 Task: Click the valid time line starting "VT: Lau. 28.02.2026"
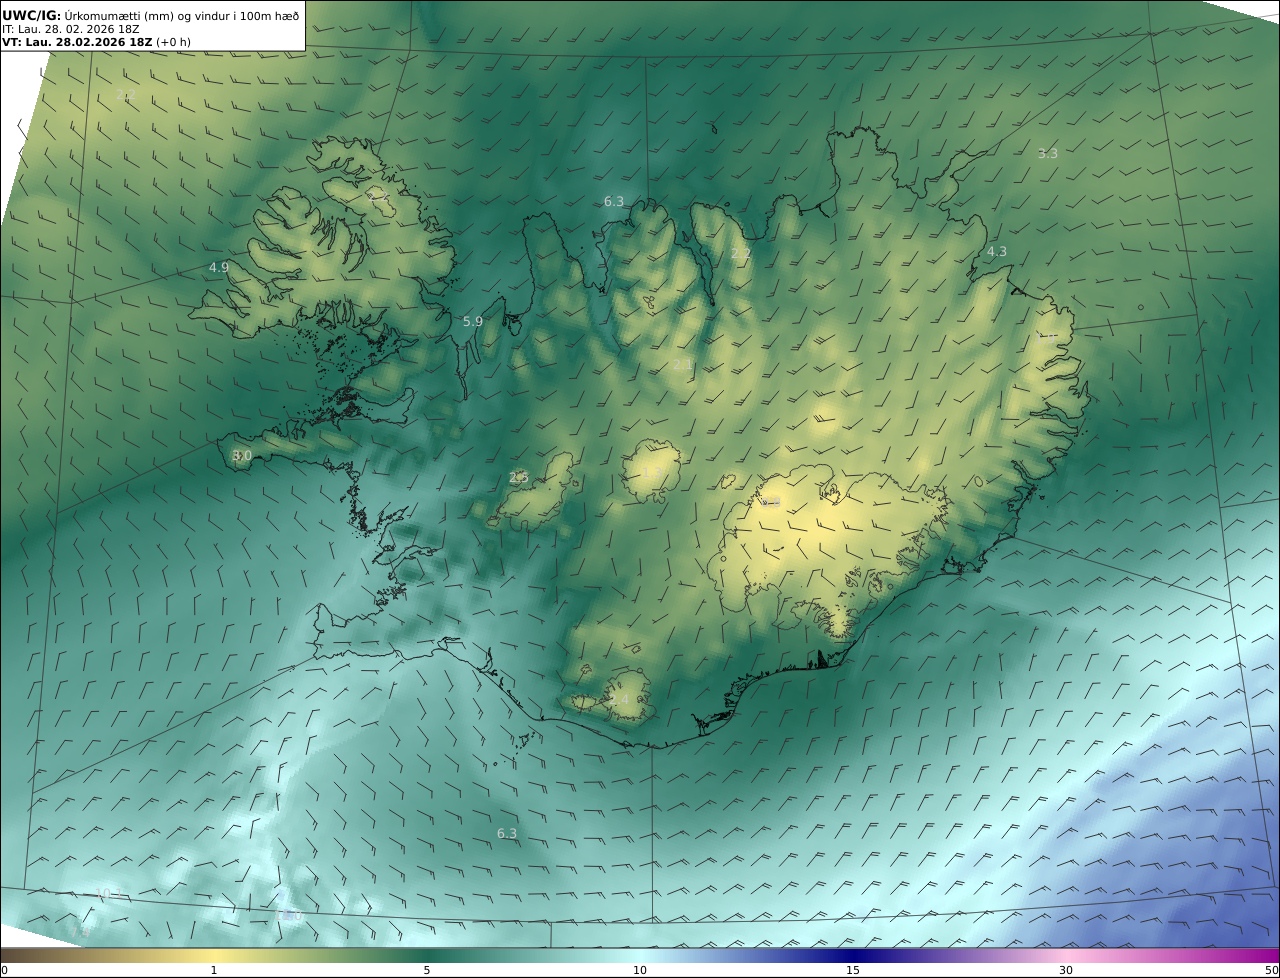(96, 42)
